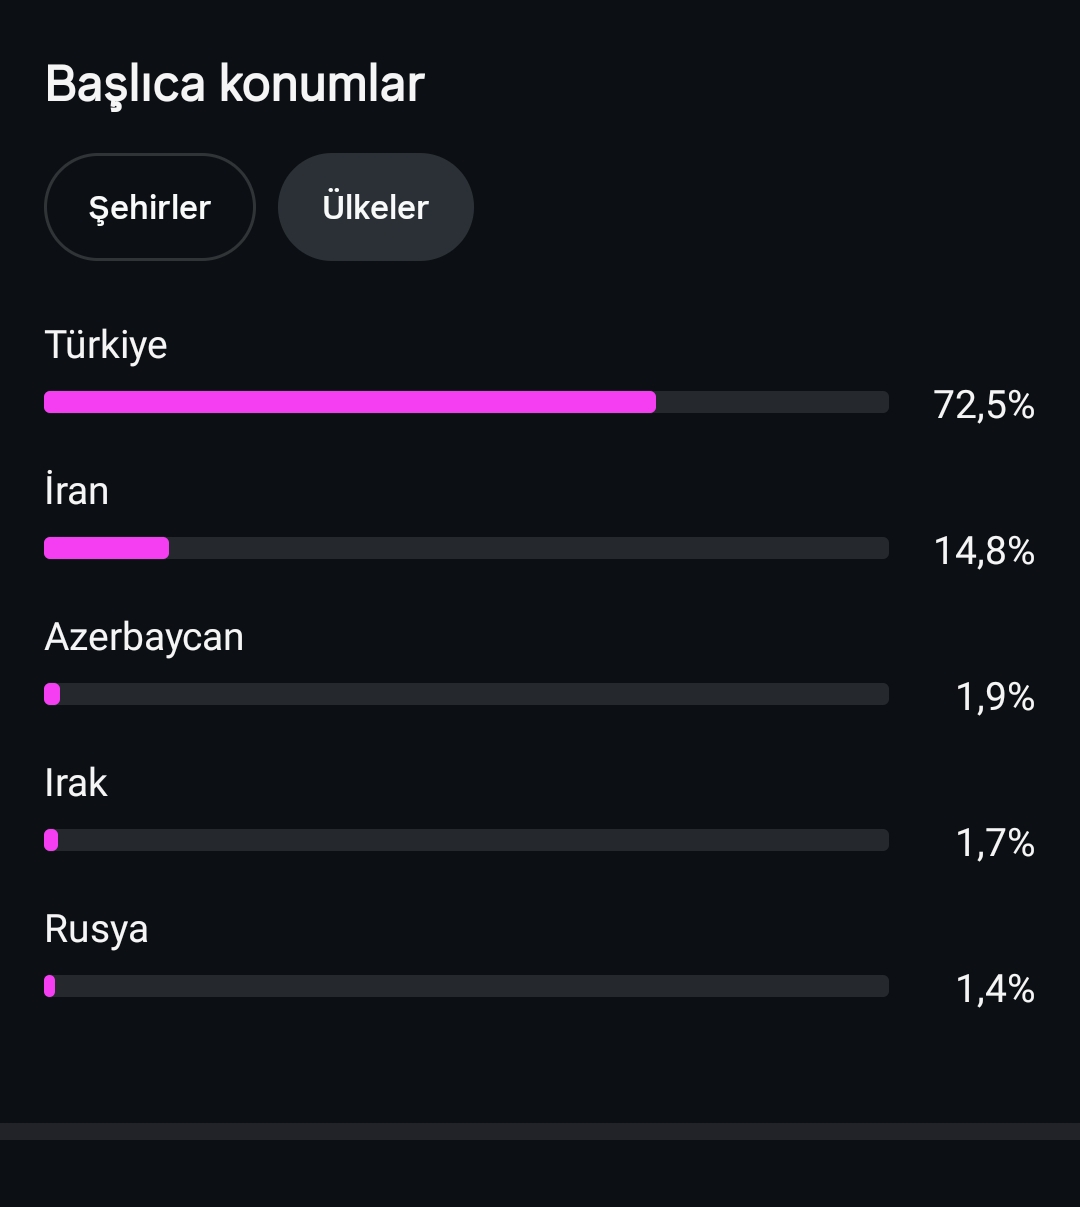Screen dimensions: 1080x1207
Task: Select the Irak country label
Action: pos(76,783)
